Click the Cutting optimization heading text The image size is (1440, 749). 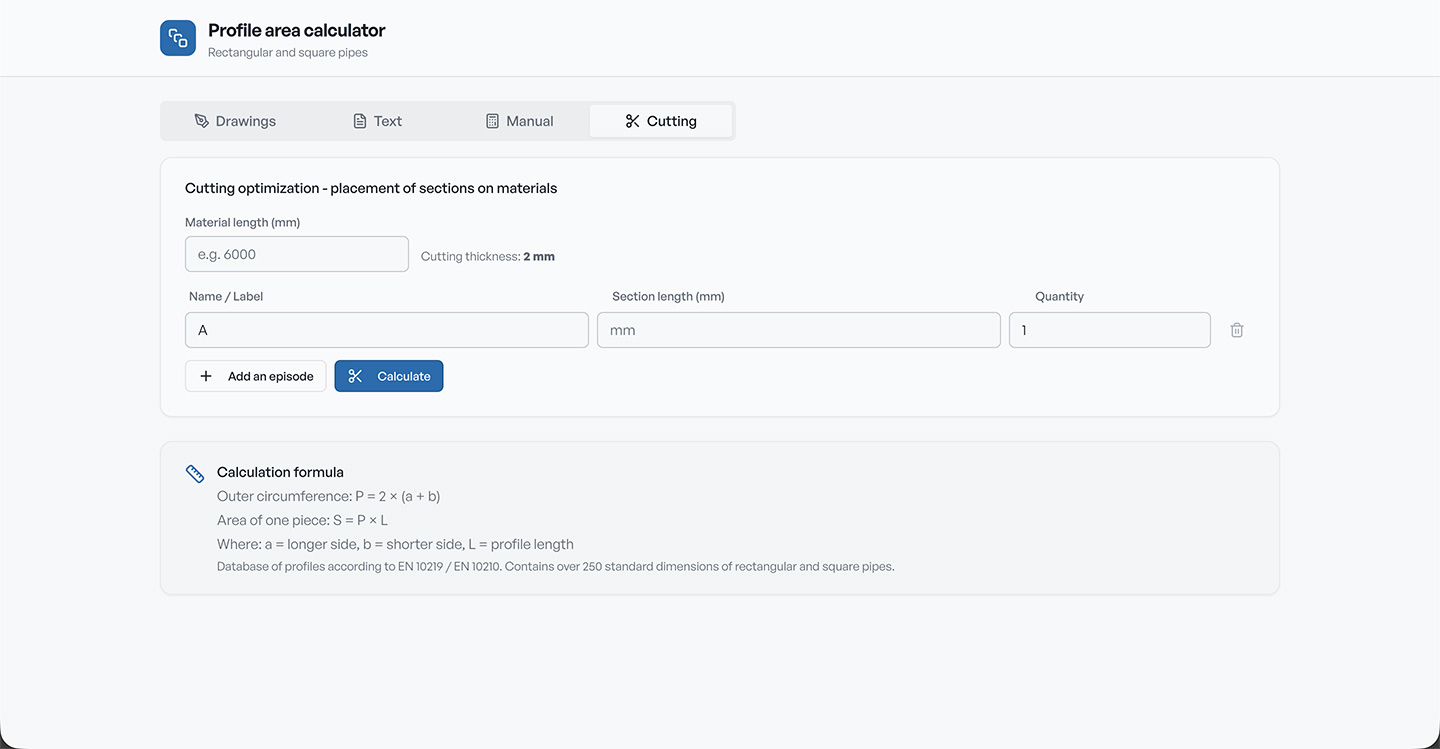point(371,188)
